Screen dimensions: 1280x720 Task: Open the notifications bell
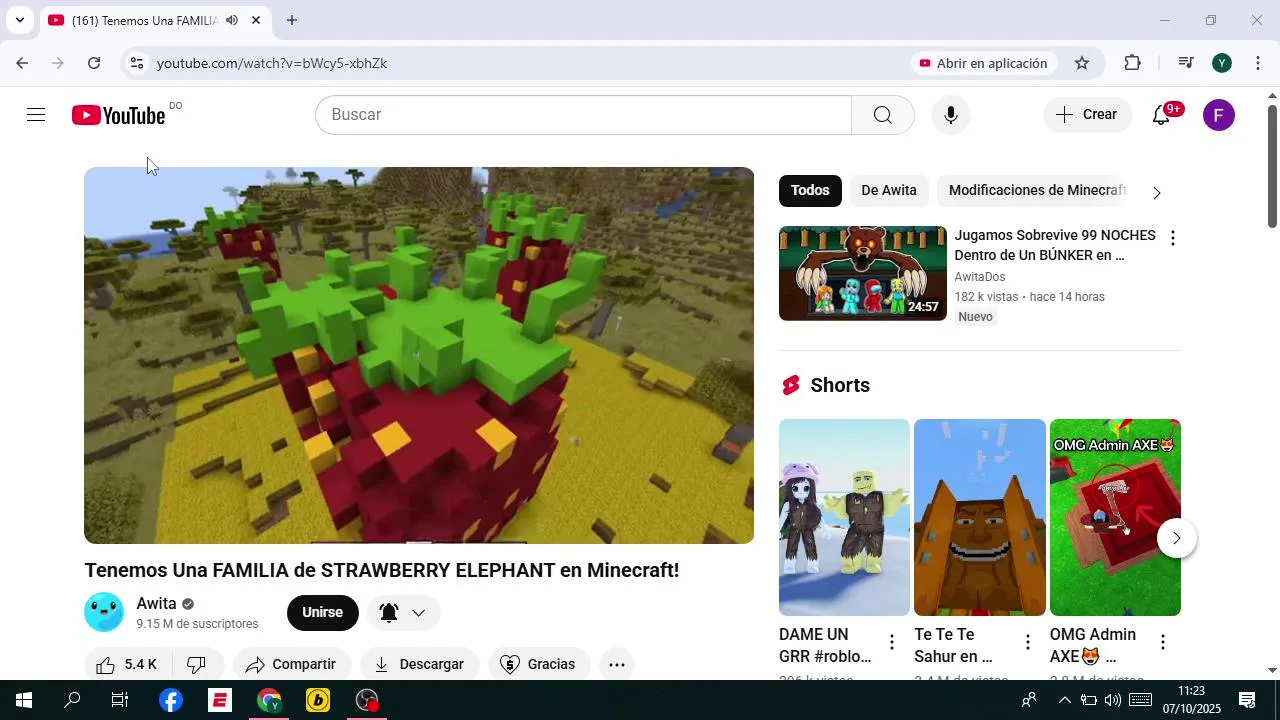(1161, 115)
